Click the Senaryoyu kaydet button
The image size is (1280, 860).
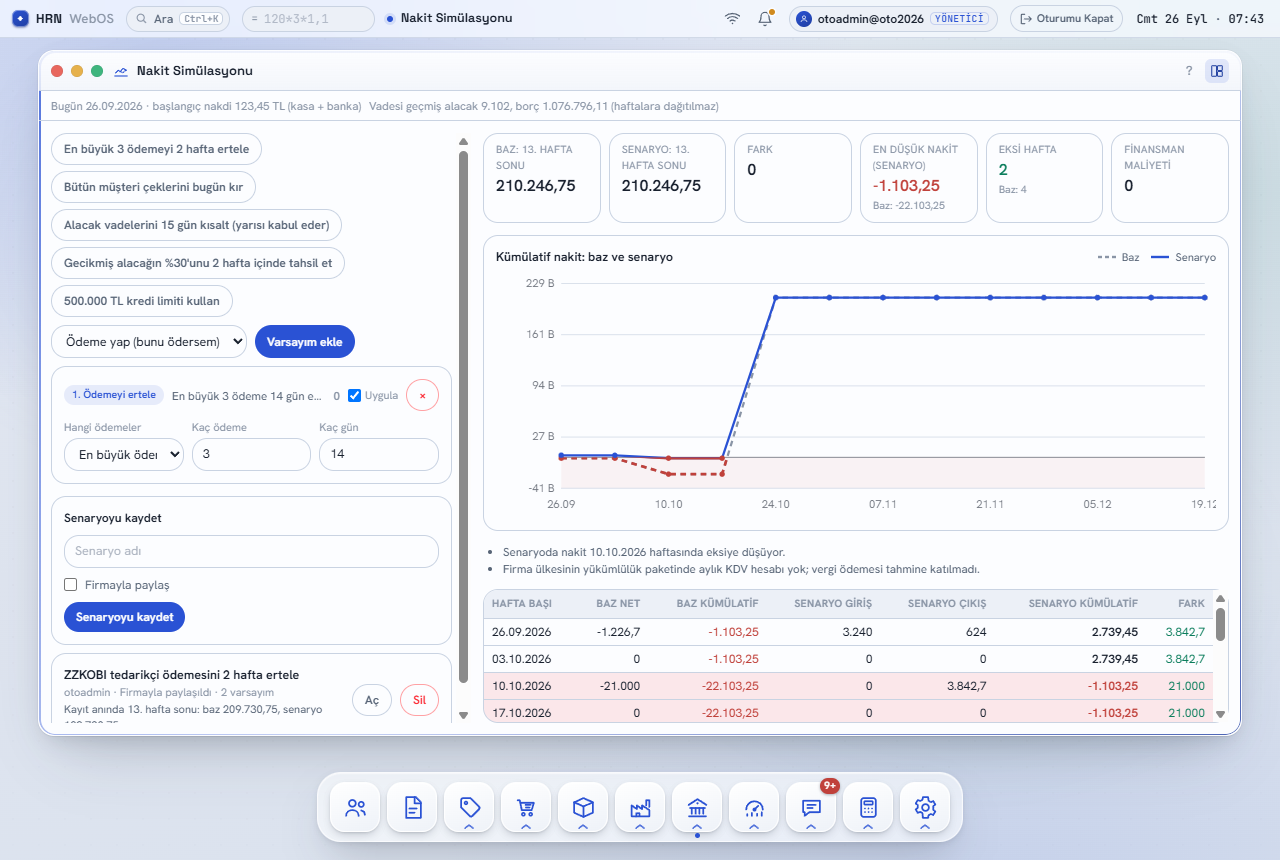pos(125,617)
